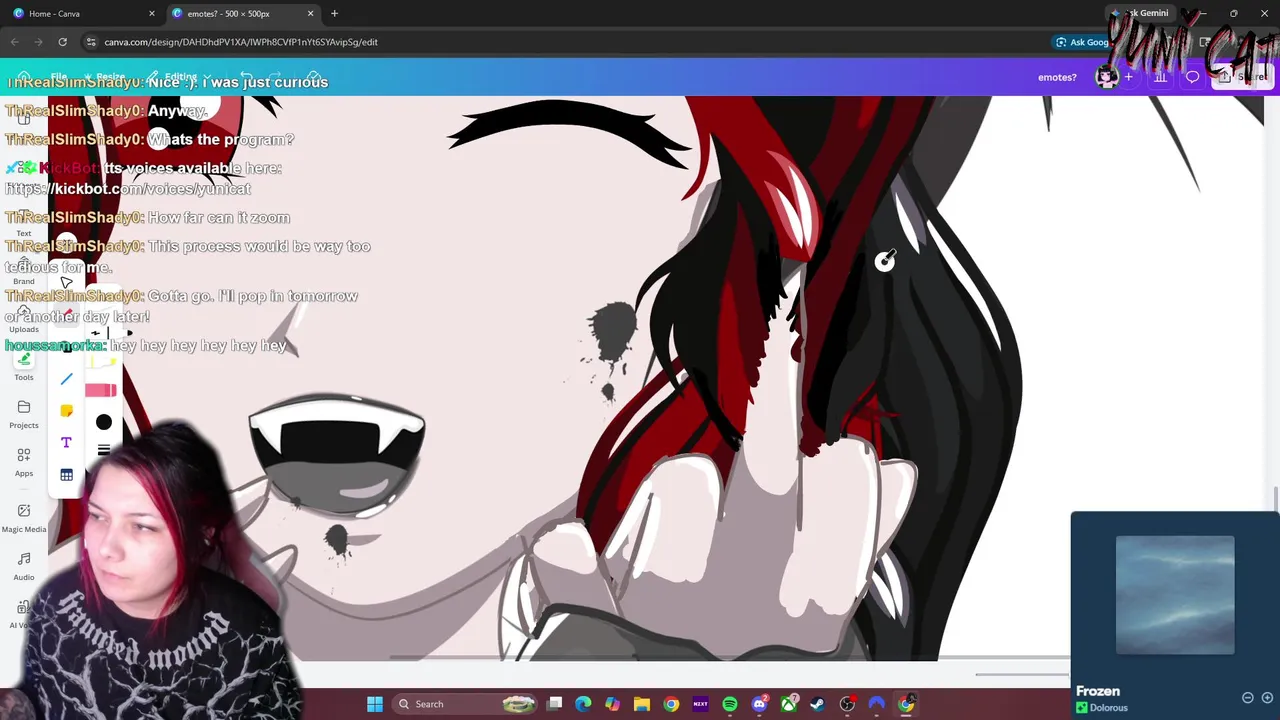This screenshot has width=1280, height=720.
Task: Open the Resize menu
Action: tap(104, 77)
